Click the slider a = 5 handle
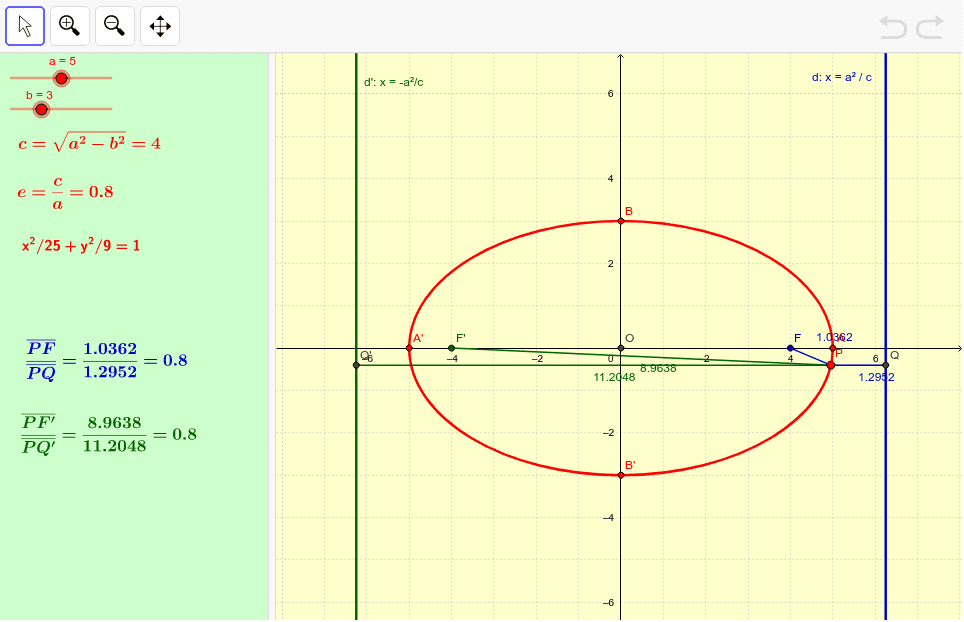 tap(61, 78)
